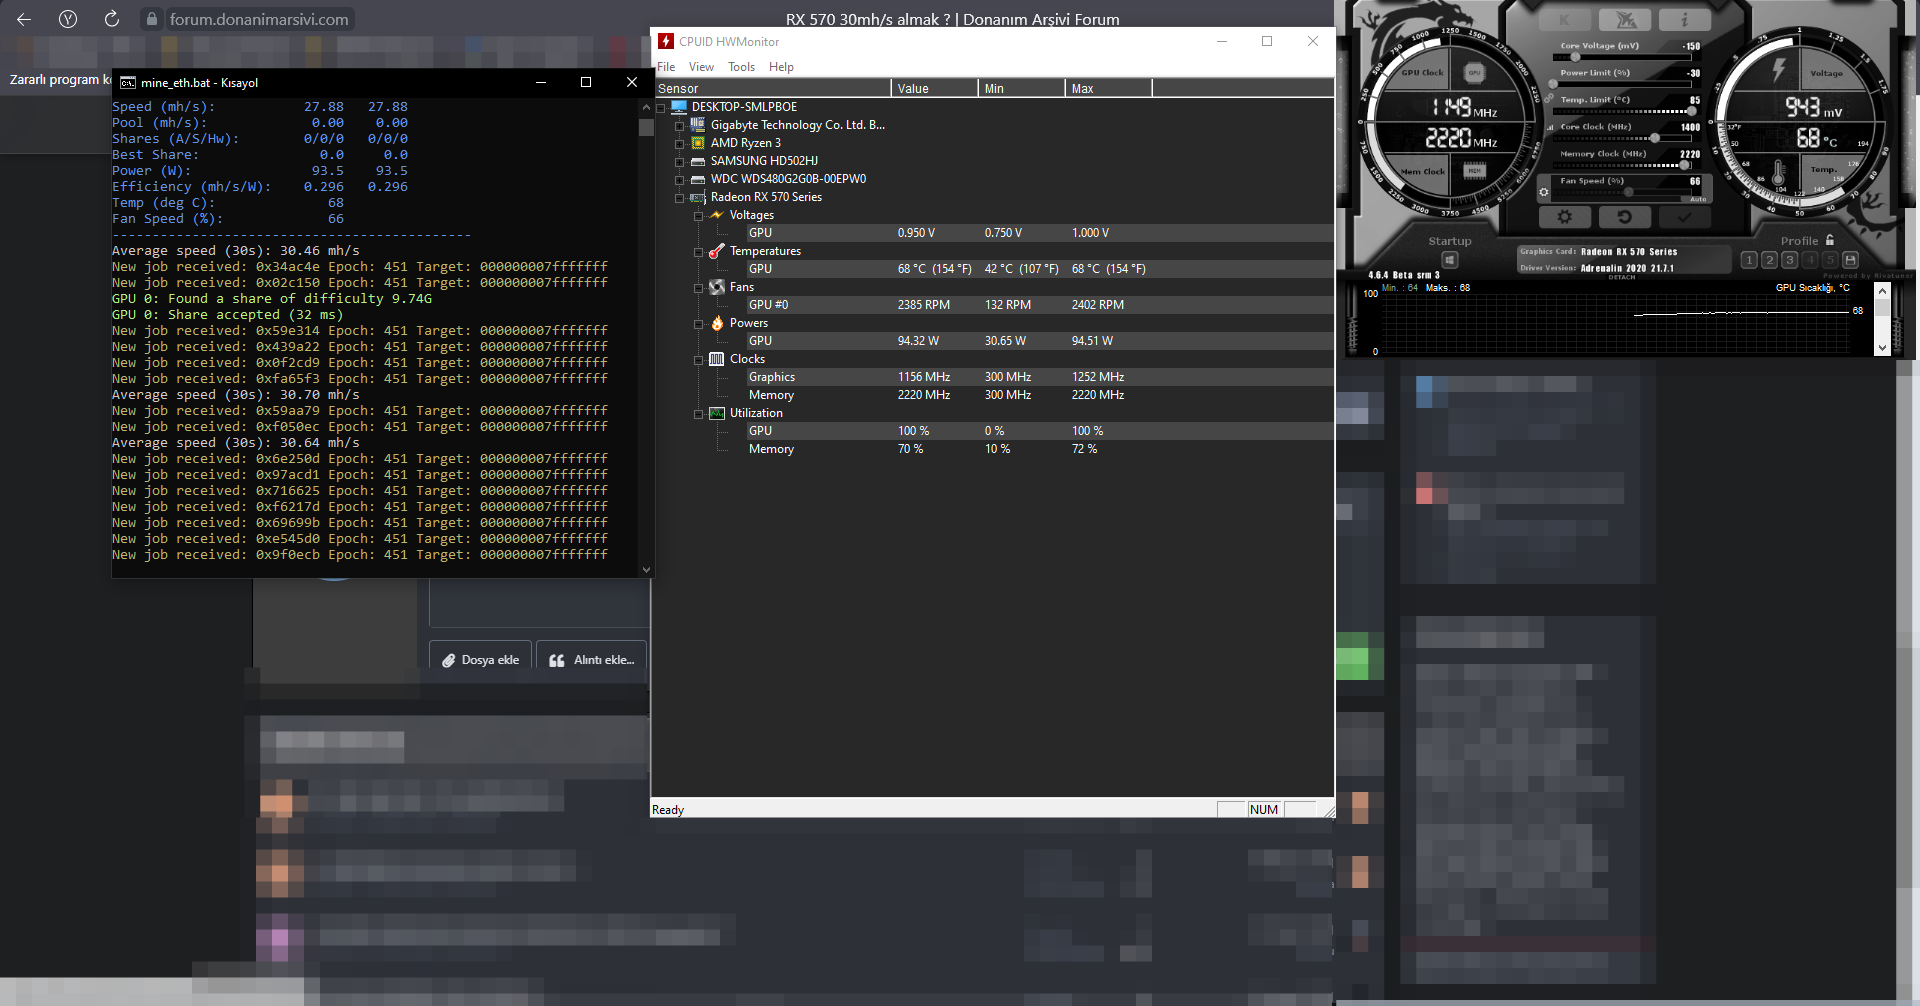Collapse Powers section expander
This screenshot has height=1006, width=1920.
[698, 324]
